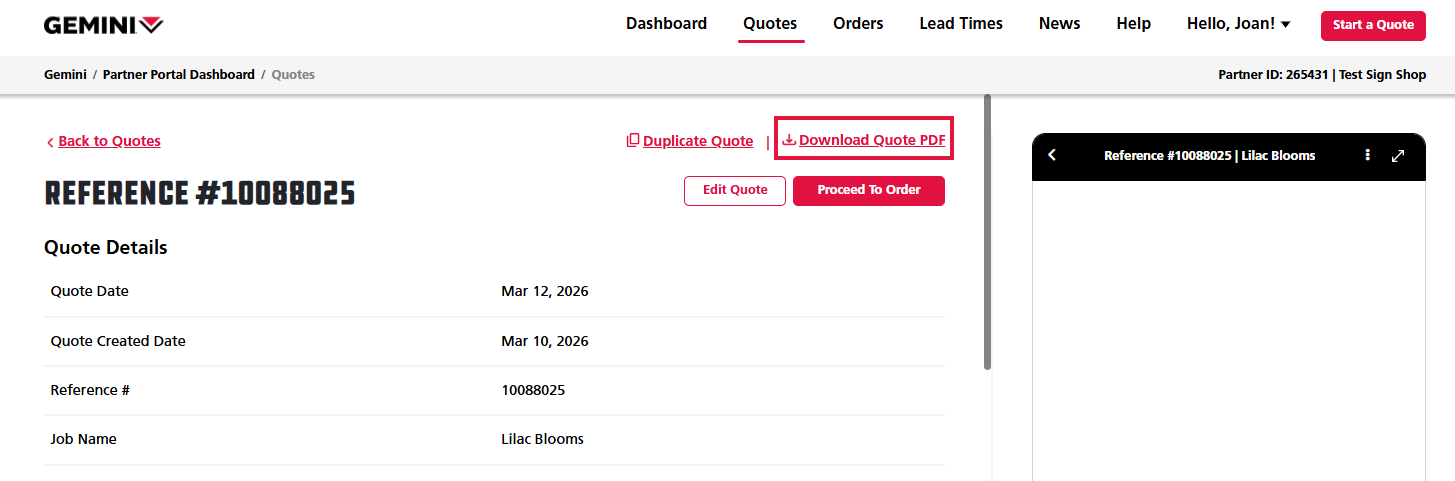Switch to the Orders tab
The width and height of the screenshot is (1455, 481).
[x=858, y=24]
